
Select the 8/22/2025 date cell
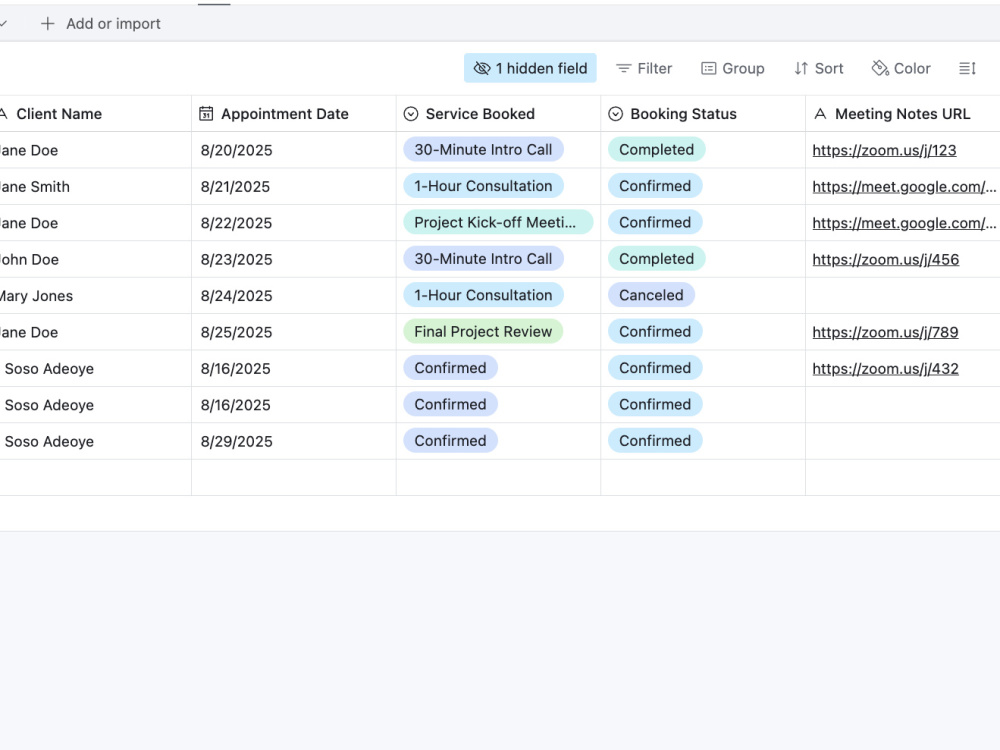tap(294, 223)
